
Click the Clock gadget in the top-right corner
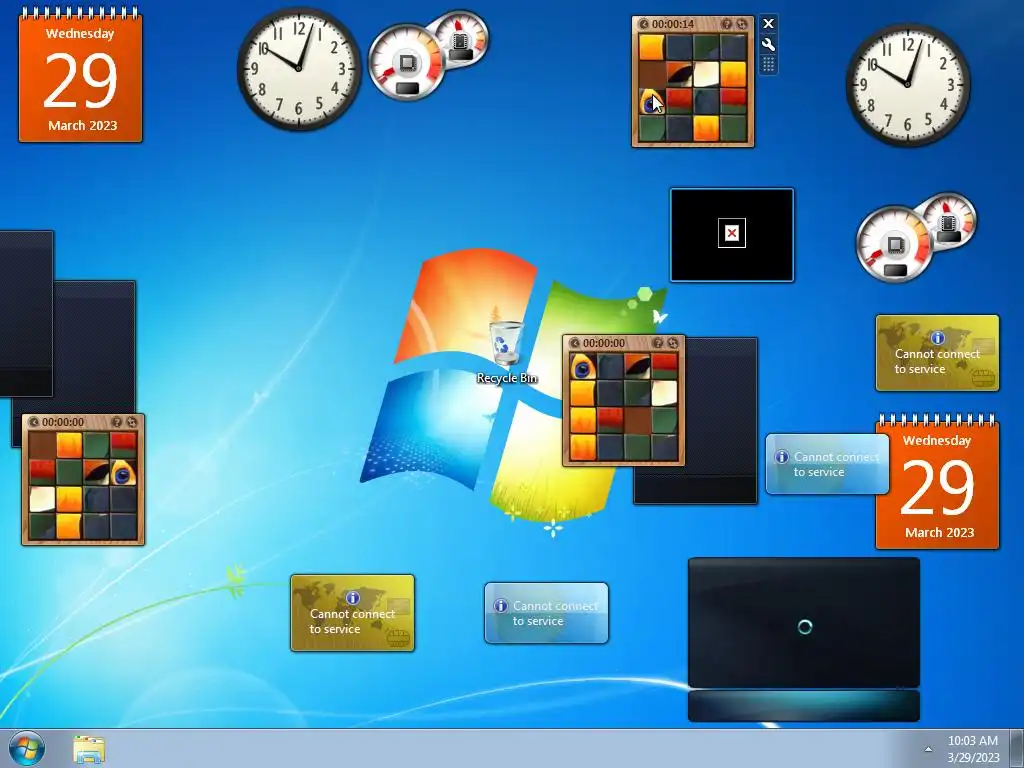tap(908, 85)
